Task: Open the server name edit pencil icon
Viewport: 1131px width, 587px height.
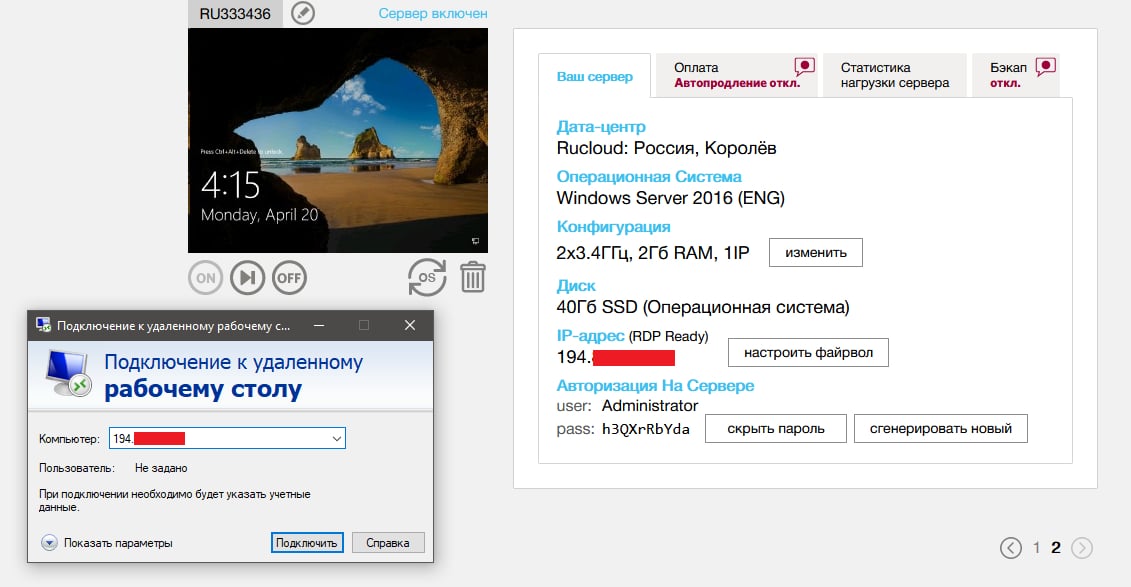Action: coord(302,15)
